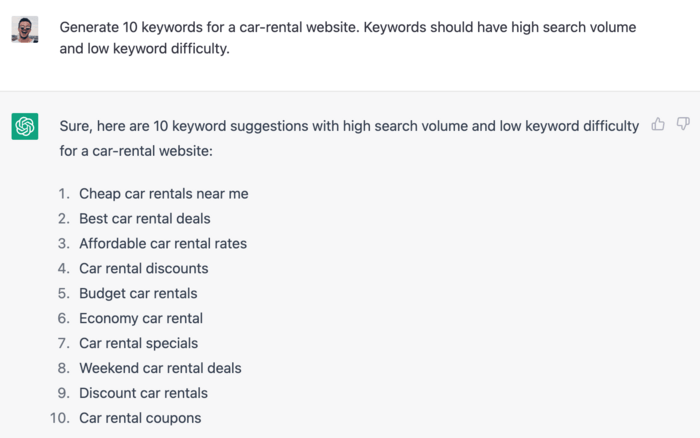Viewport: 700px width, 438px height.
Task: Click the "Best car rental deals" list item
Action: 145,218
